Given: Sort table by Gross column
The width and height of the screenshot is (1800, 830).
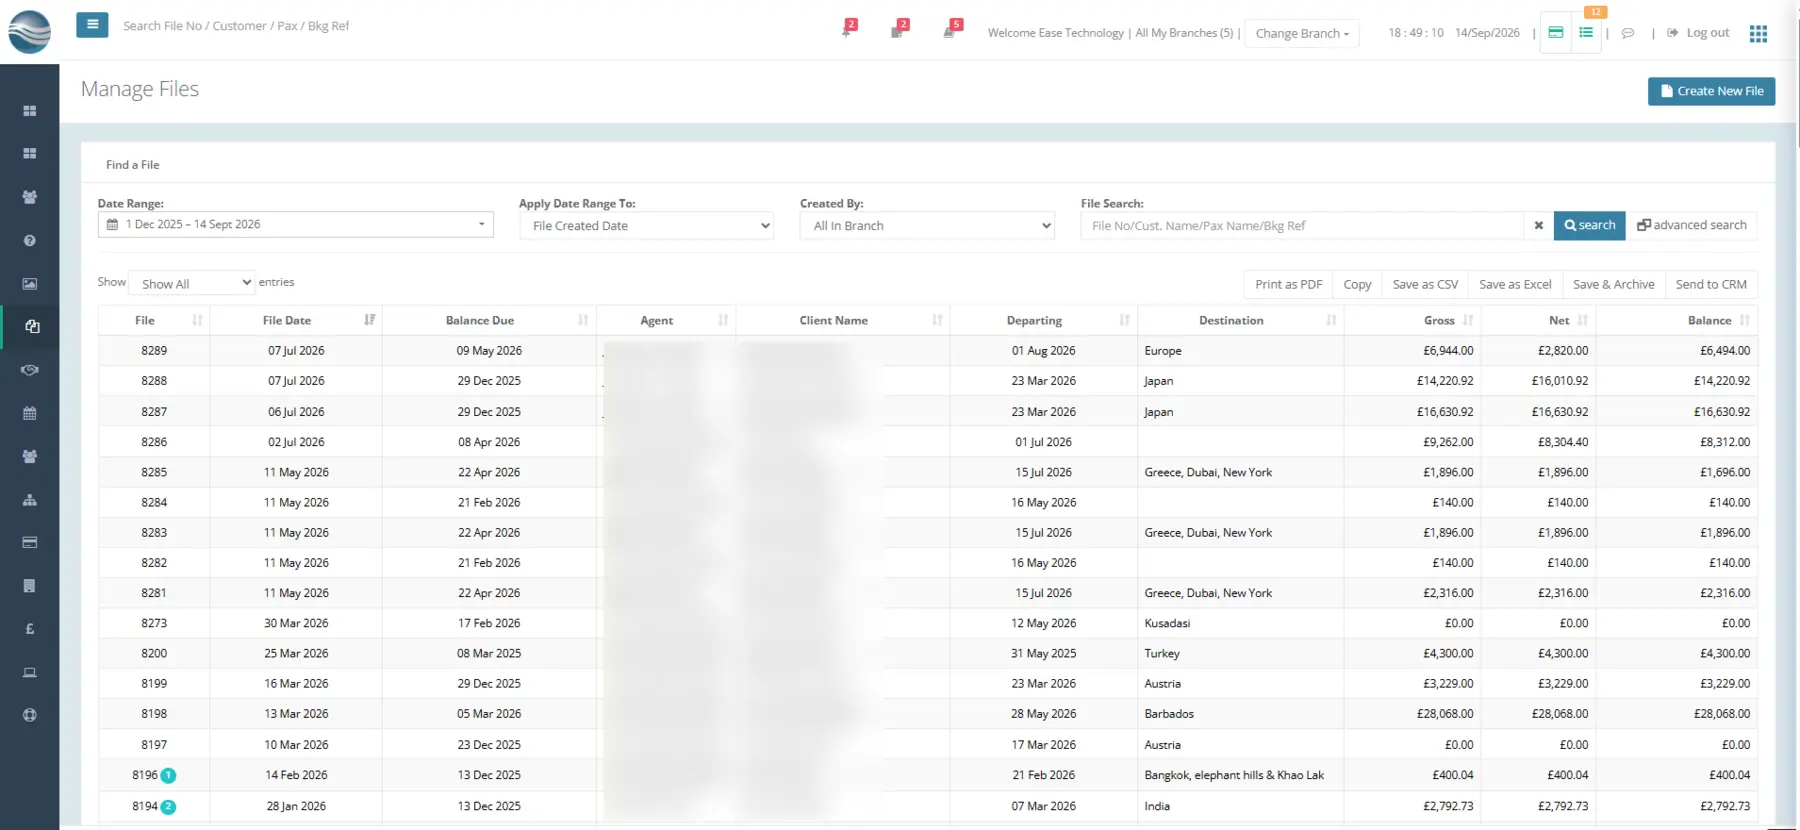Looking at the screenshot, I should [x=1412, y=320].
